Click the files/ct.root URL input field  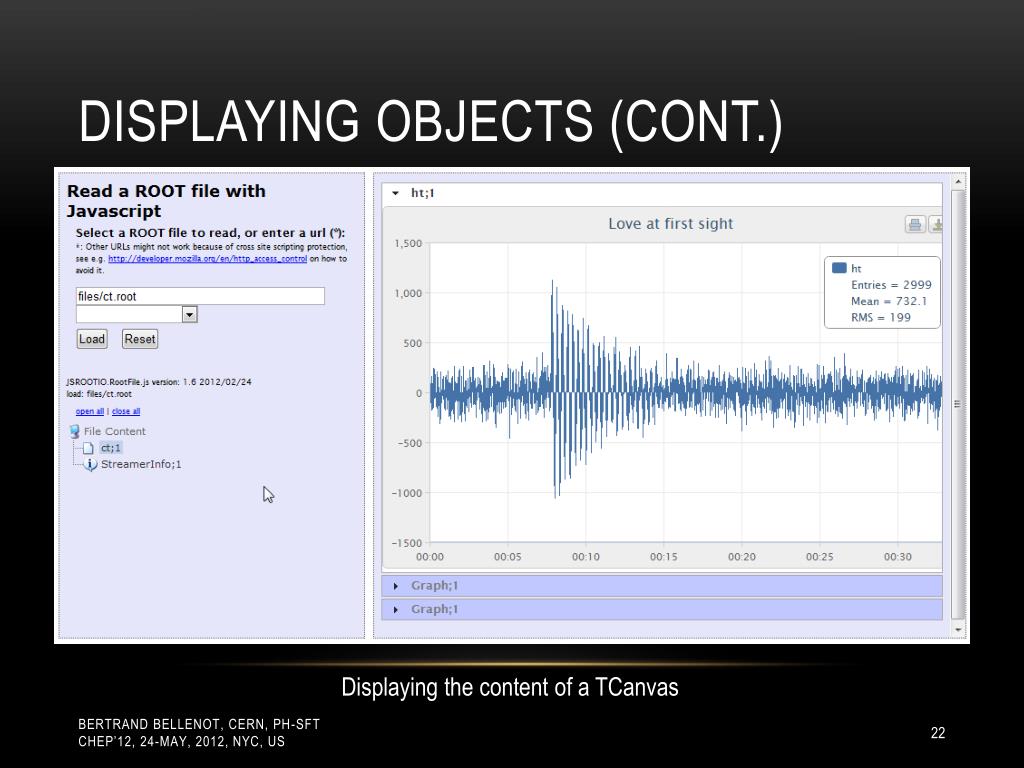[200, 296]
